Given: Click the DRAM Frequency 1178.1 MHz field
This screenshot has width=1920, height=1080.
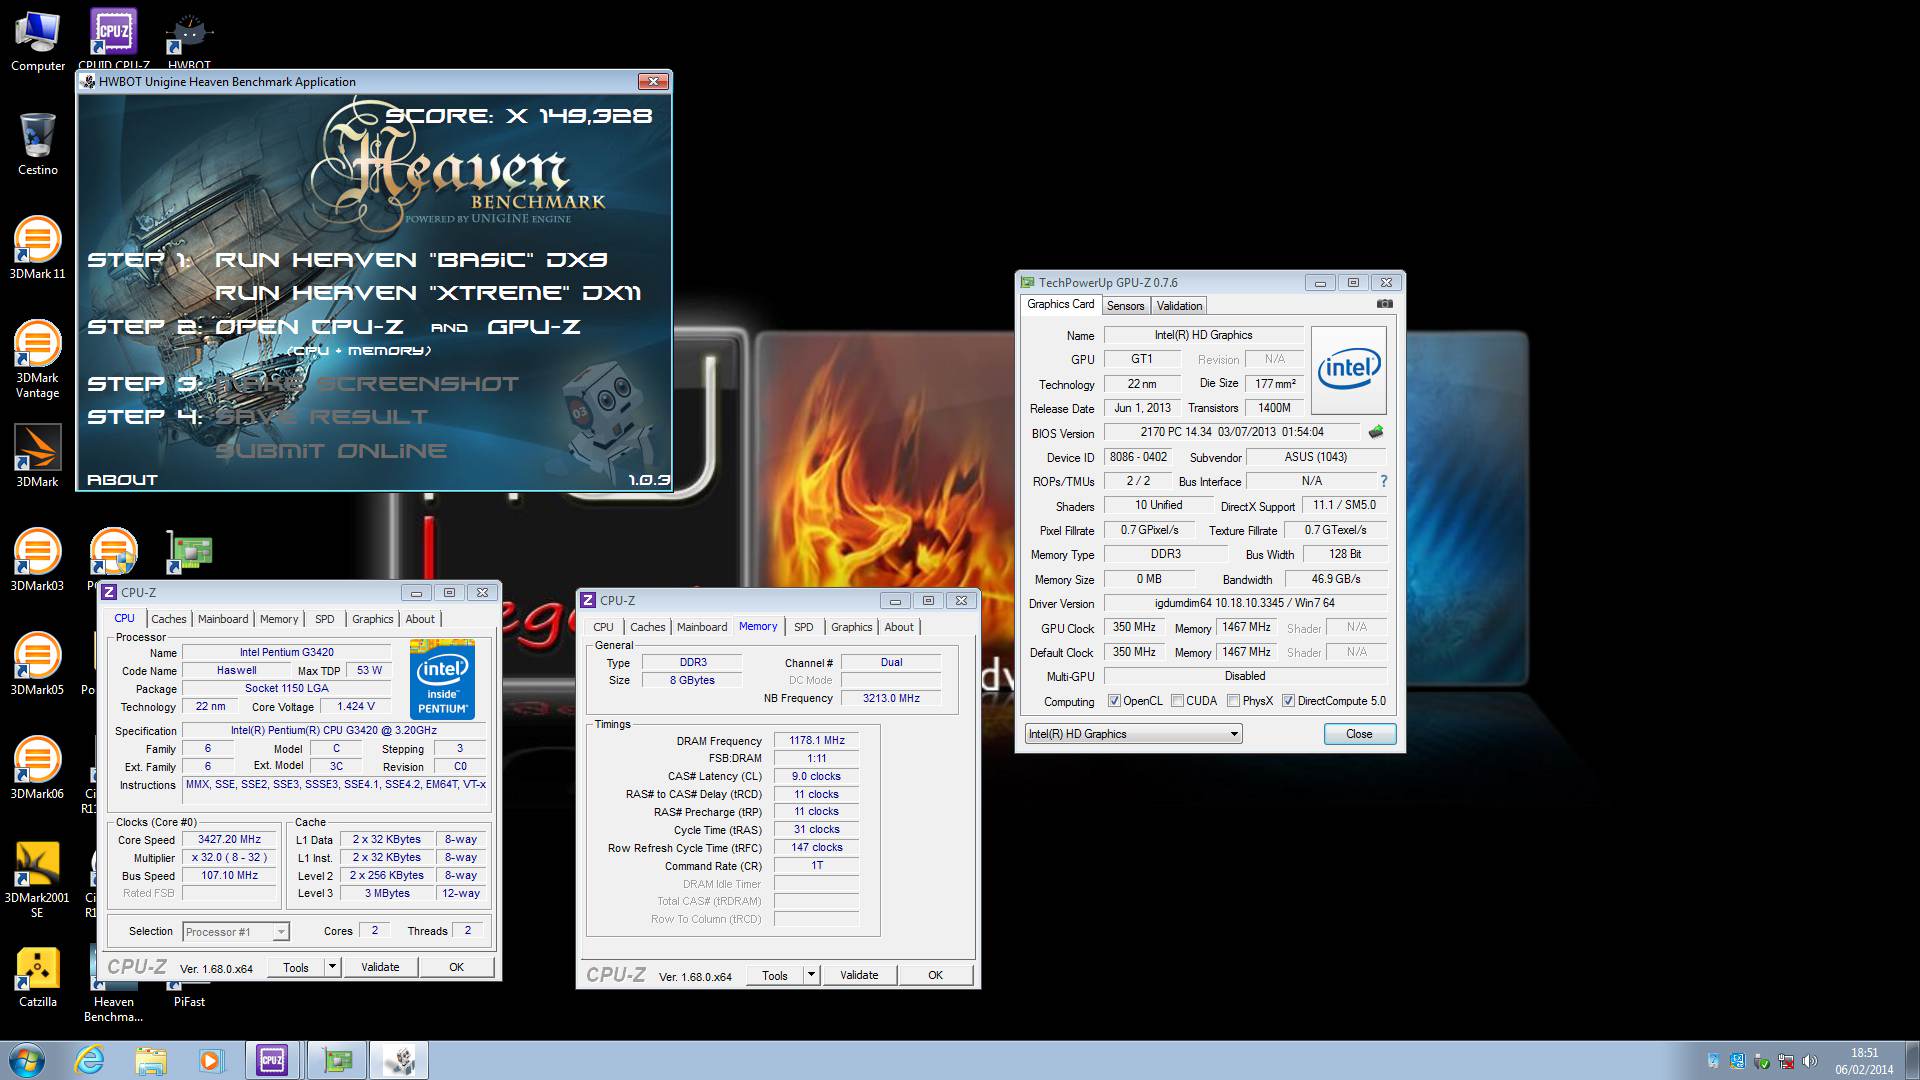Looking at the screenshot, I should pyautogui.click(x=817, y=741).
